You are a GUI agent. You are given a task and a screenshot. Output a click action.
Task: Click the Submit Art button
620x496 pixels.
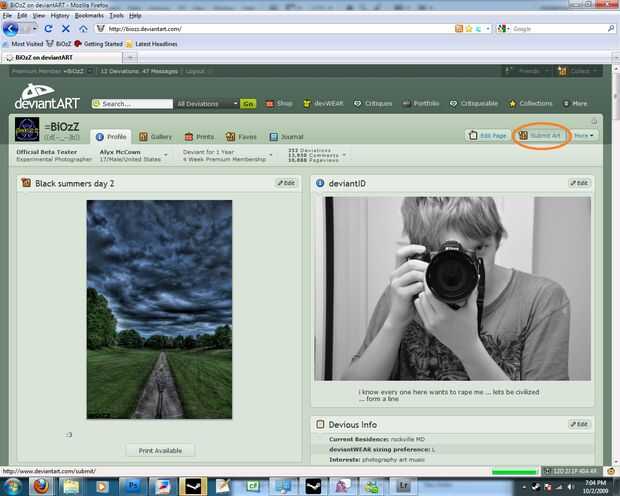pyautogui.click(x=539, y=135)
